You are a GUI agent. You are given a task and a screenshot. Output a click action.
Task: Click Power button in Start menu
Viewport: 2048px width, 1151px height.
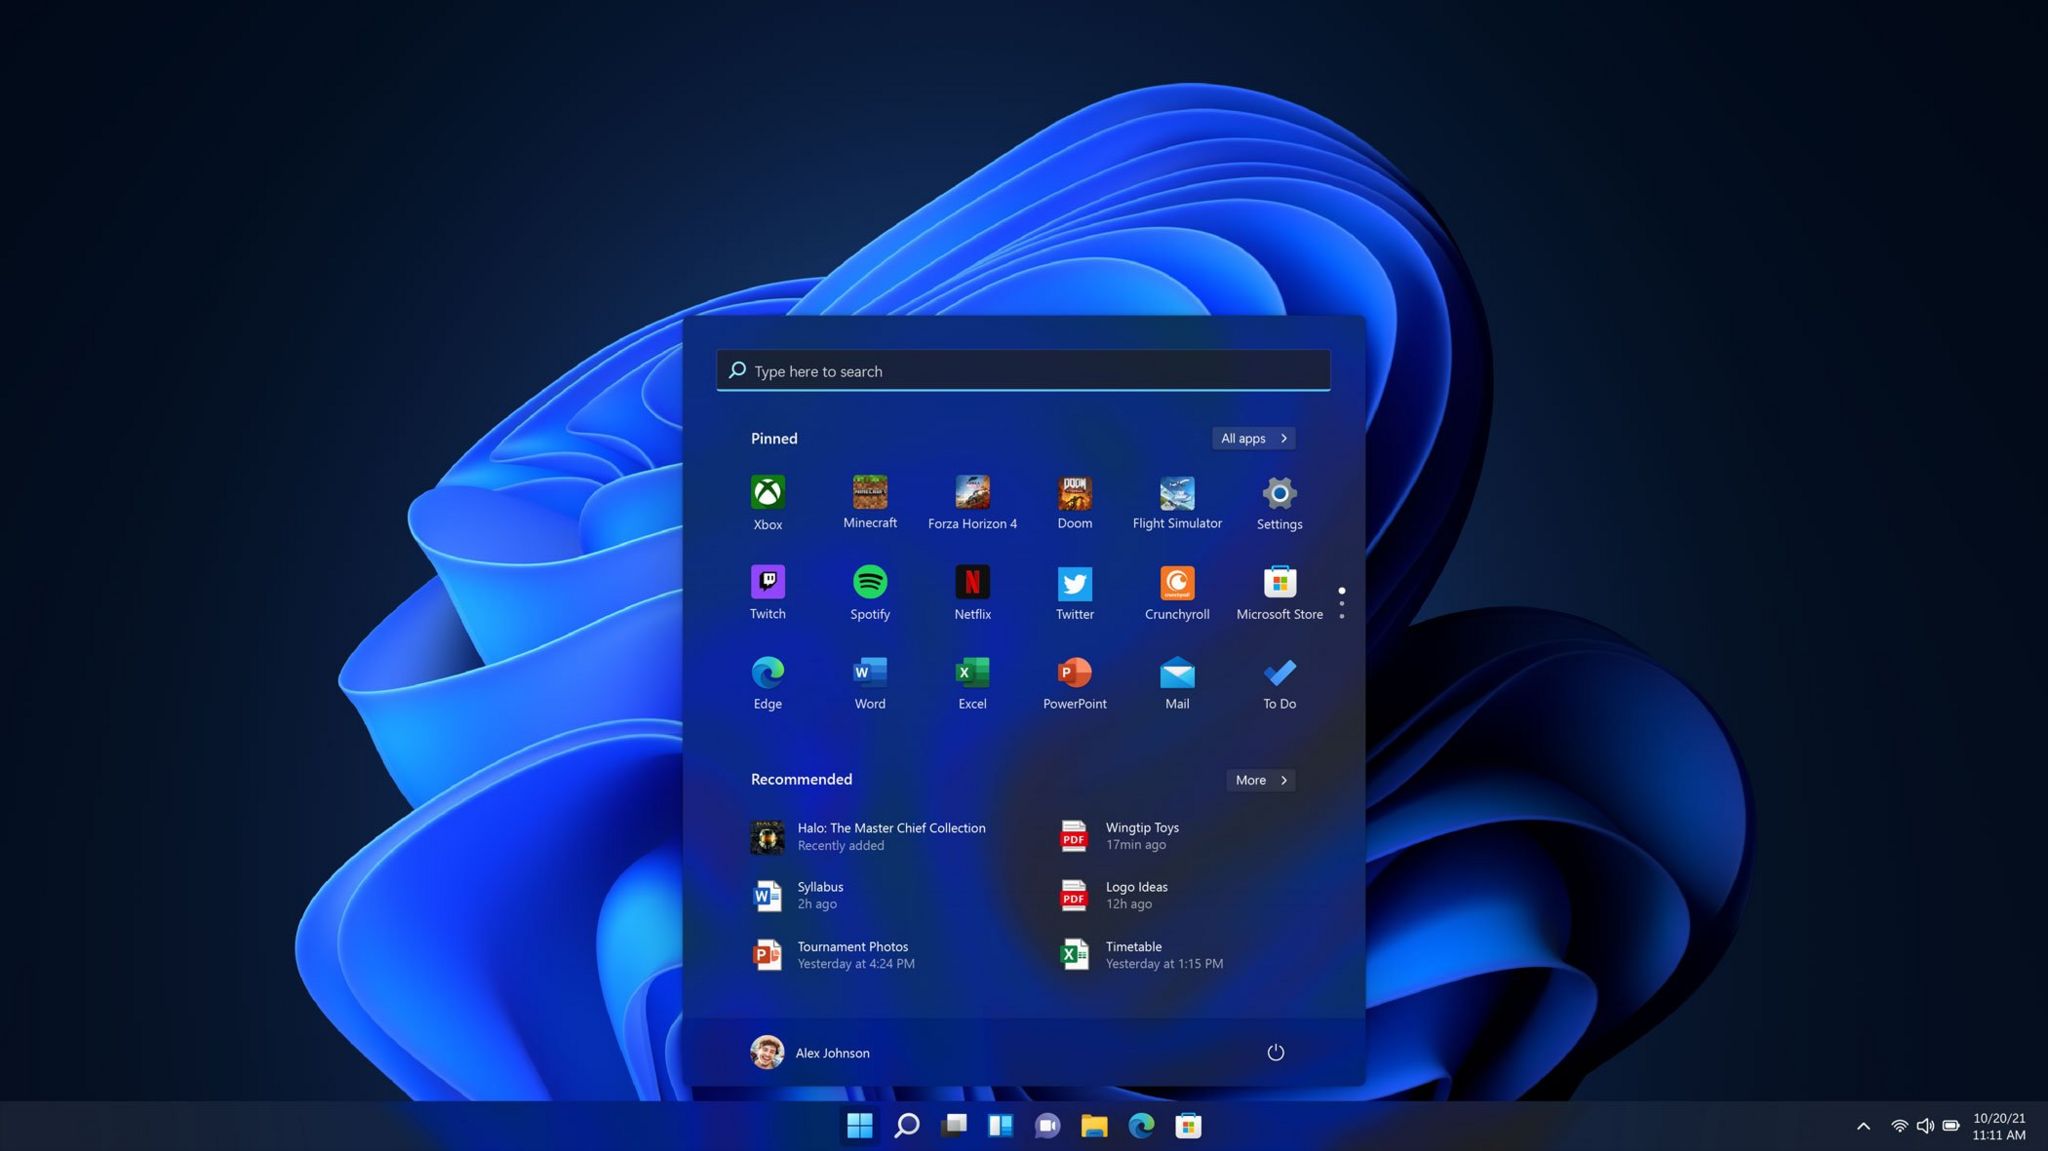(x=1274, y=1053)
